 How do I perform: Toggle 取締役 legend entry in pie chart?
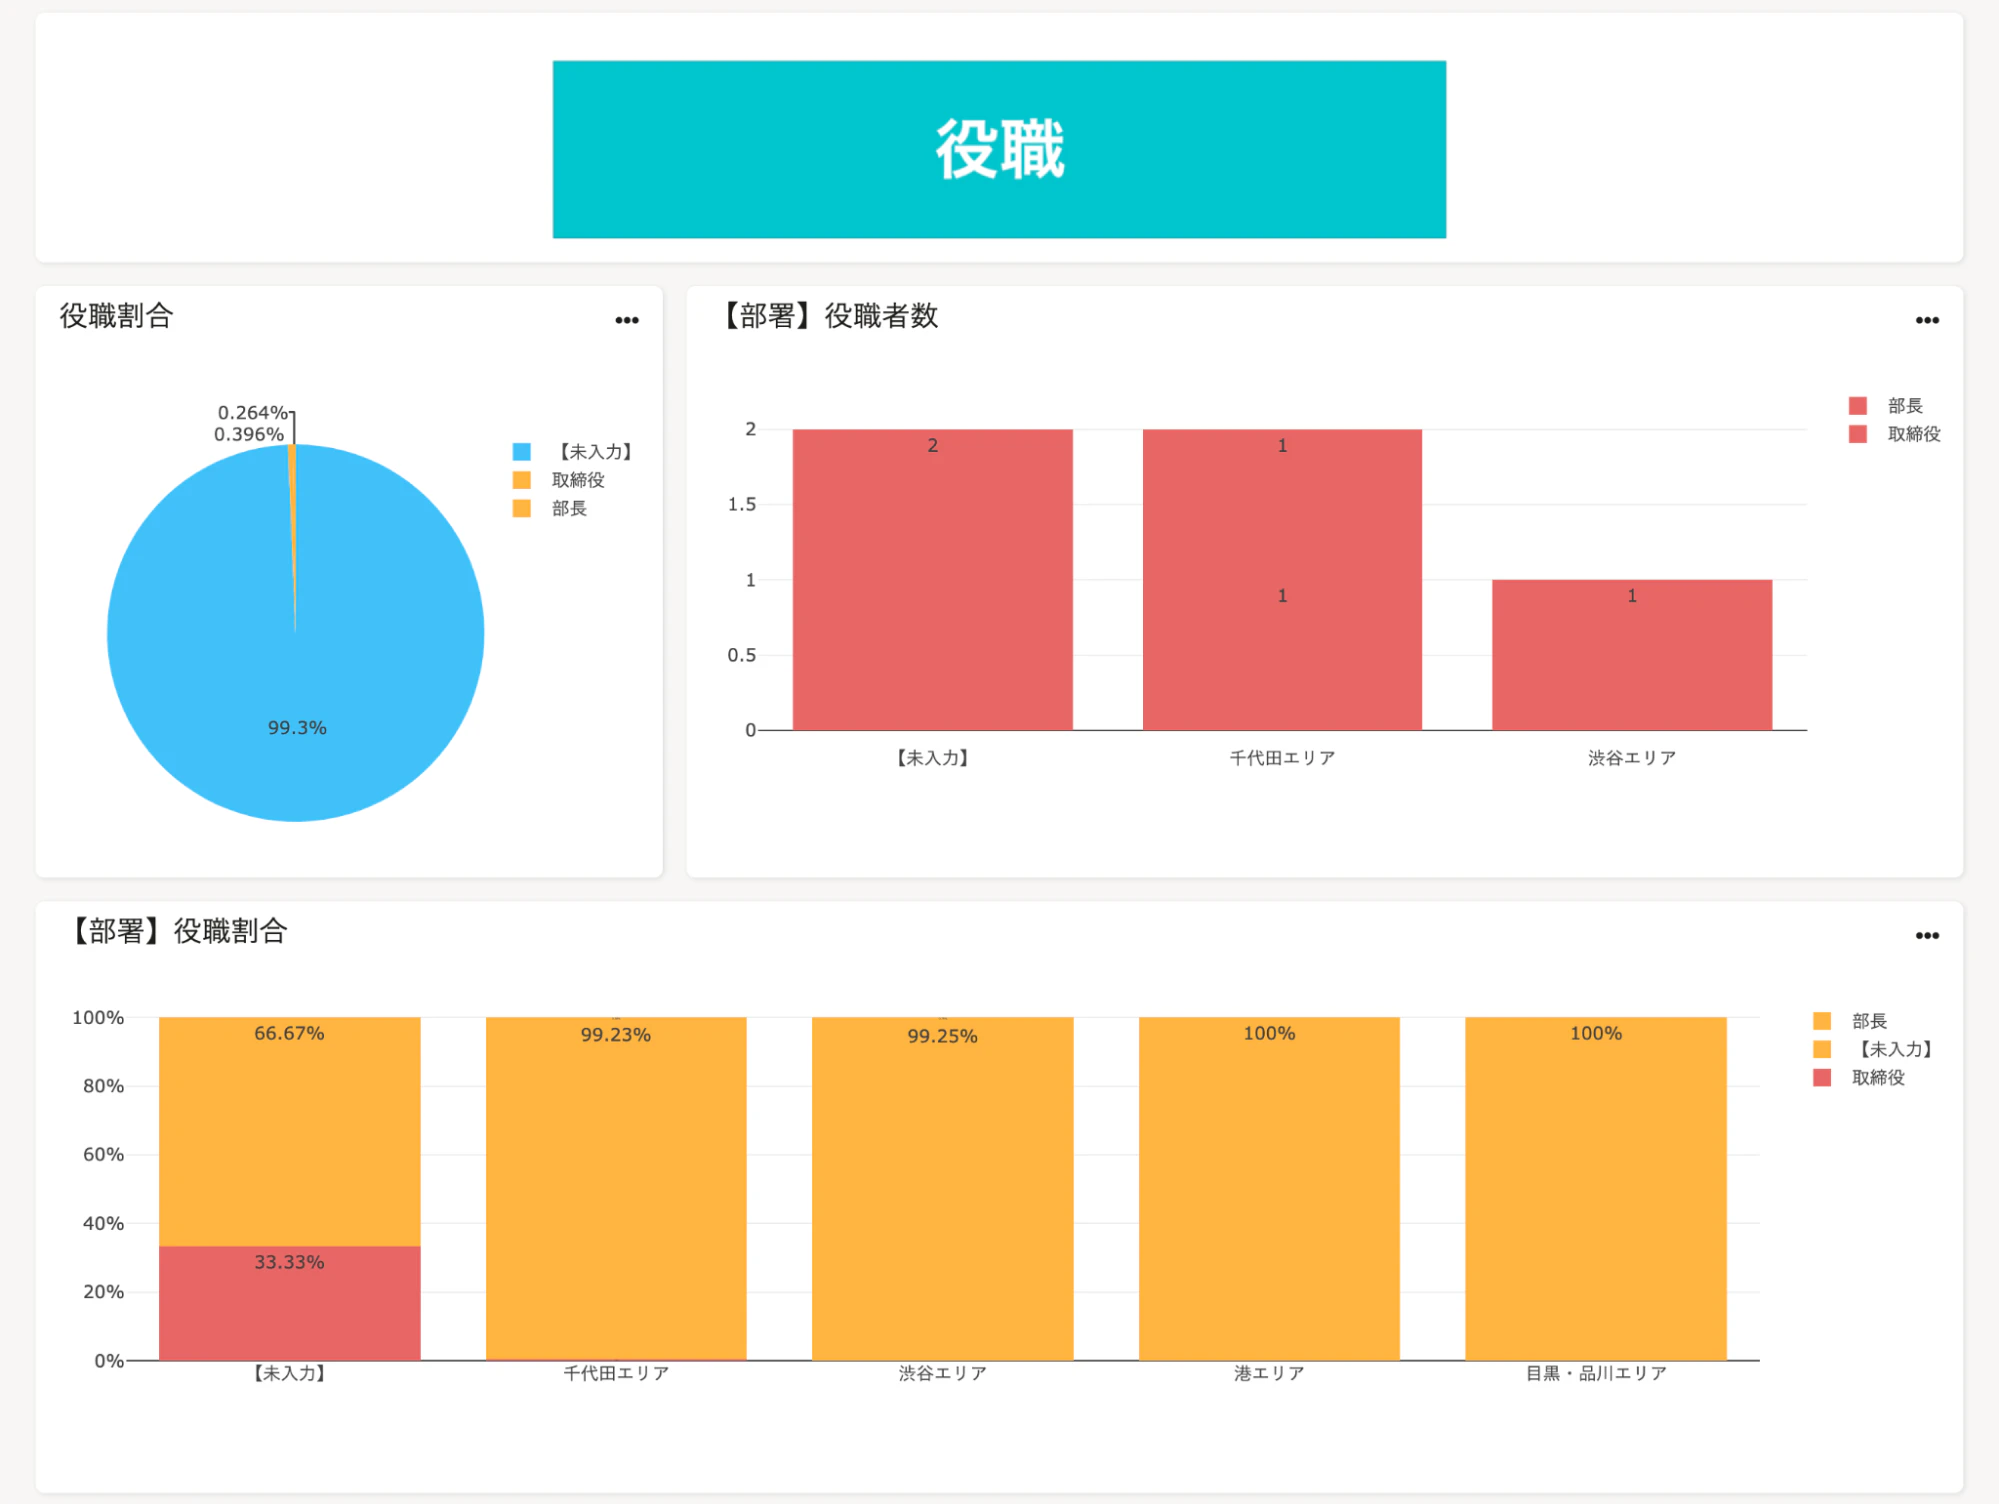(559, 480)
